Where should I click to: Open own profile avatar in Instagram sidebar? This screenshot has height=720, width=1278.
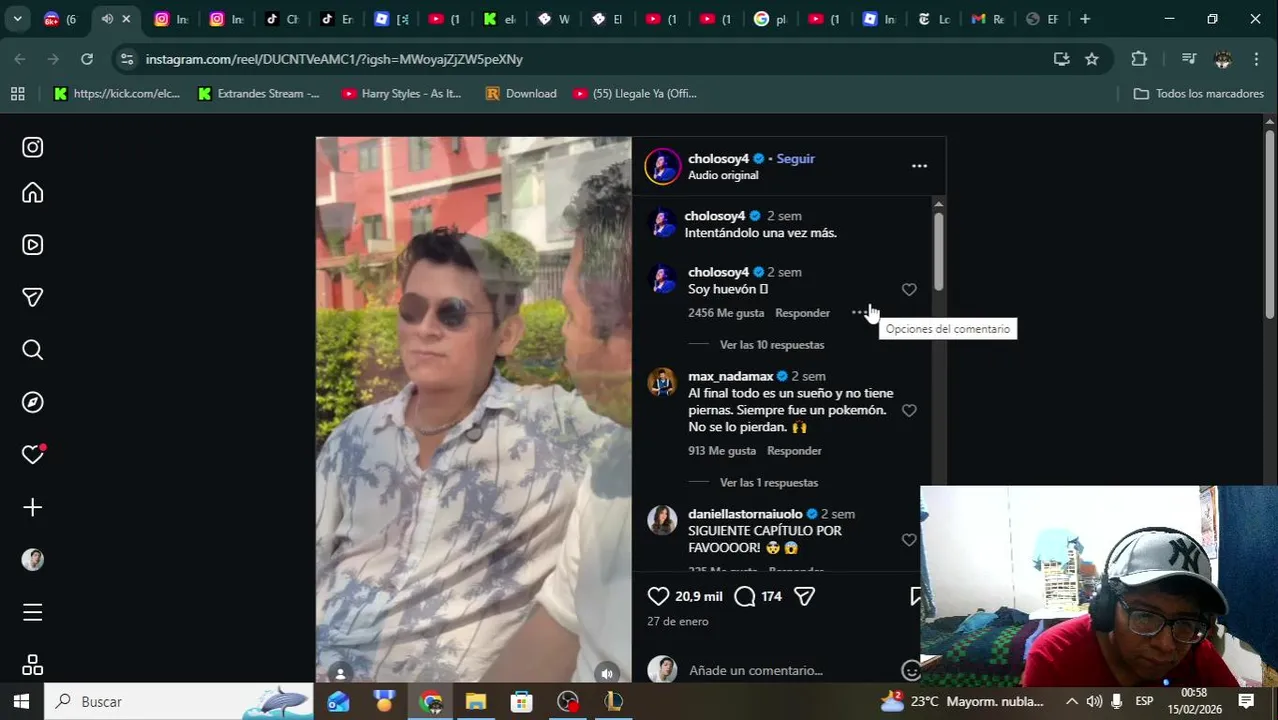tap(33, 560)
